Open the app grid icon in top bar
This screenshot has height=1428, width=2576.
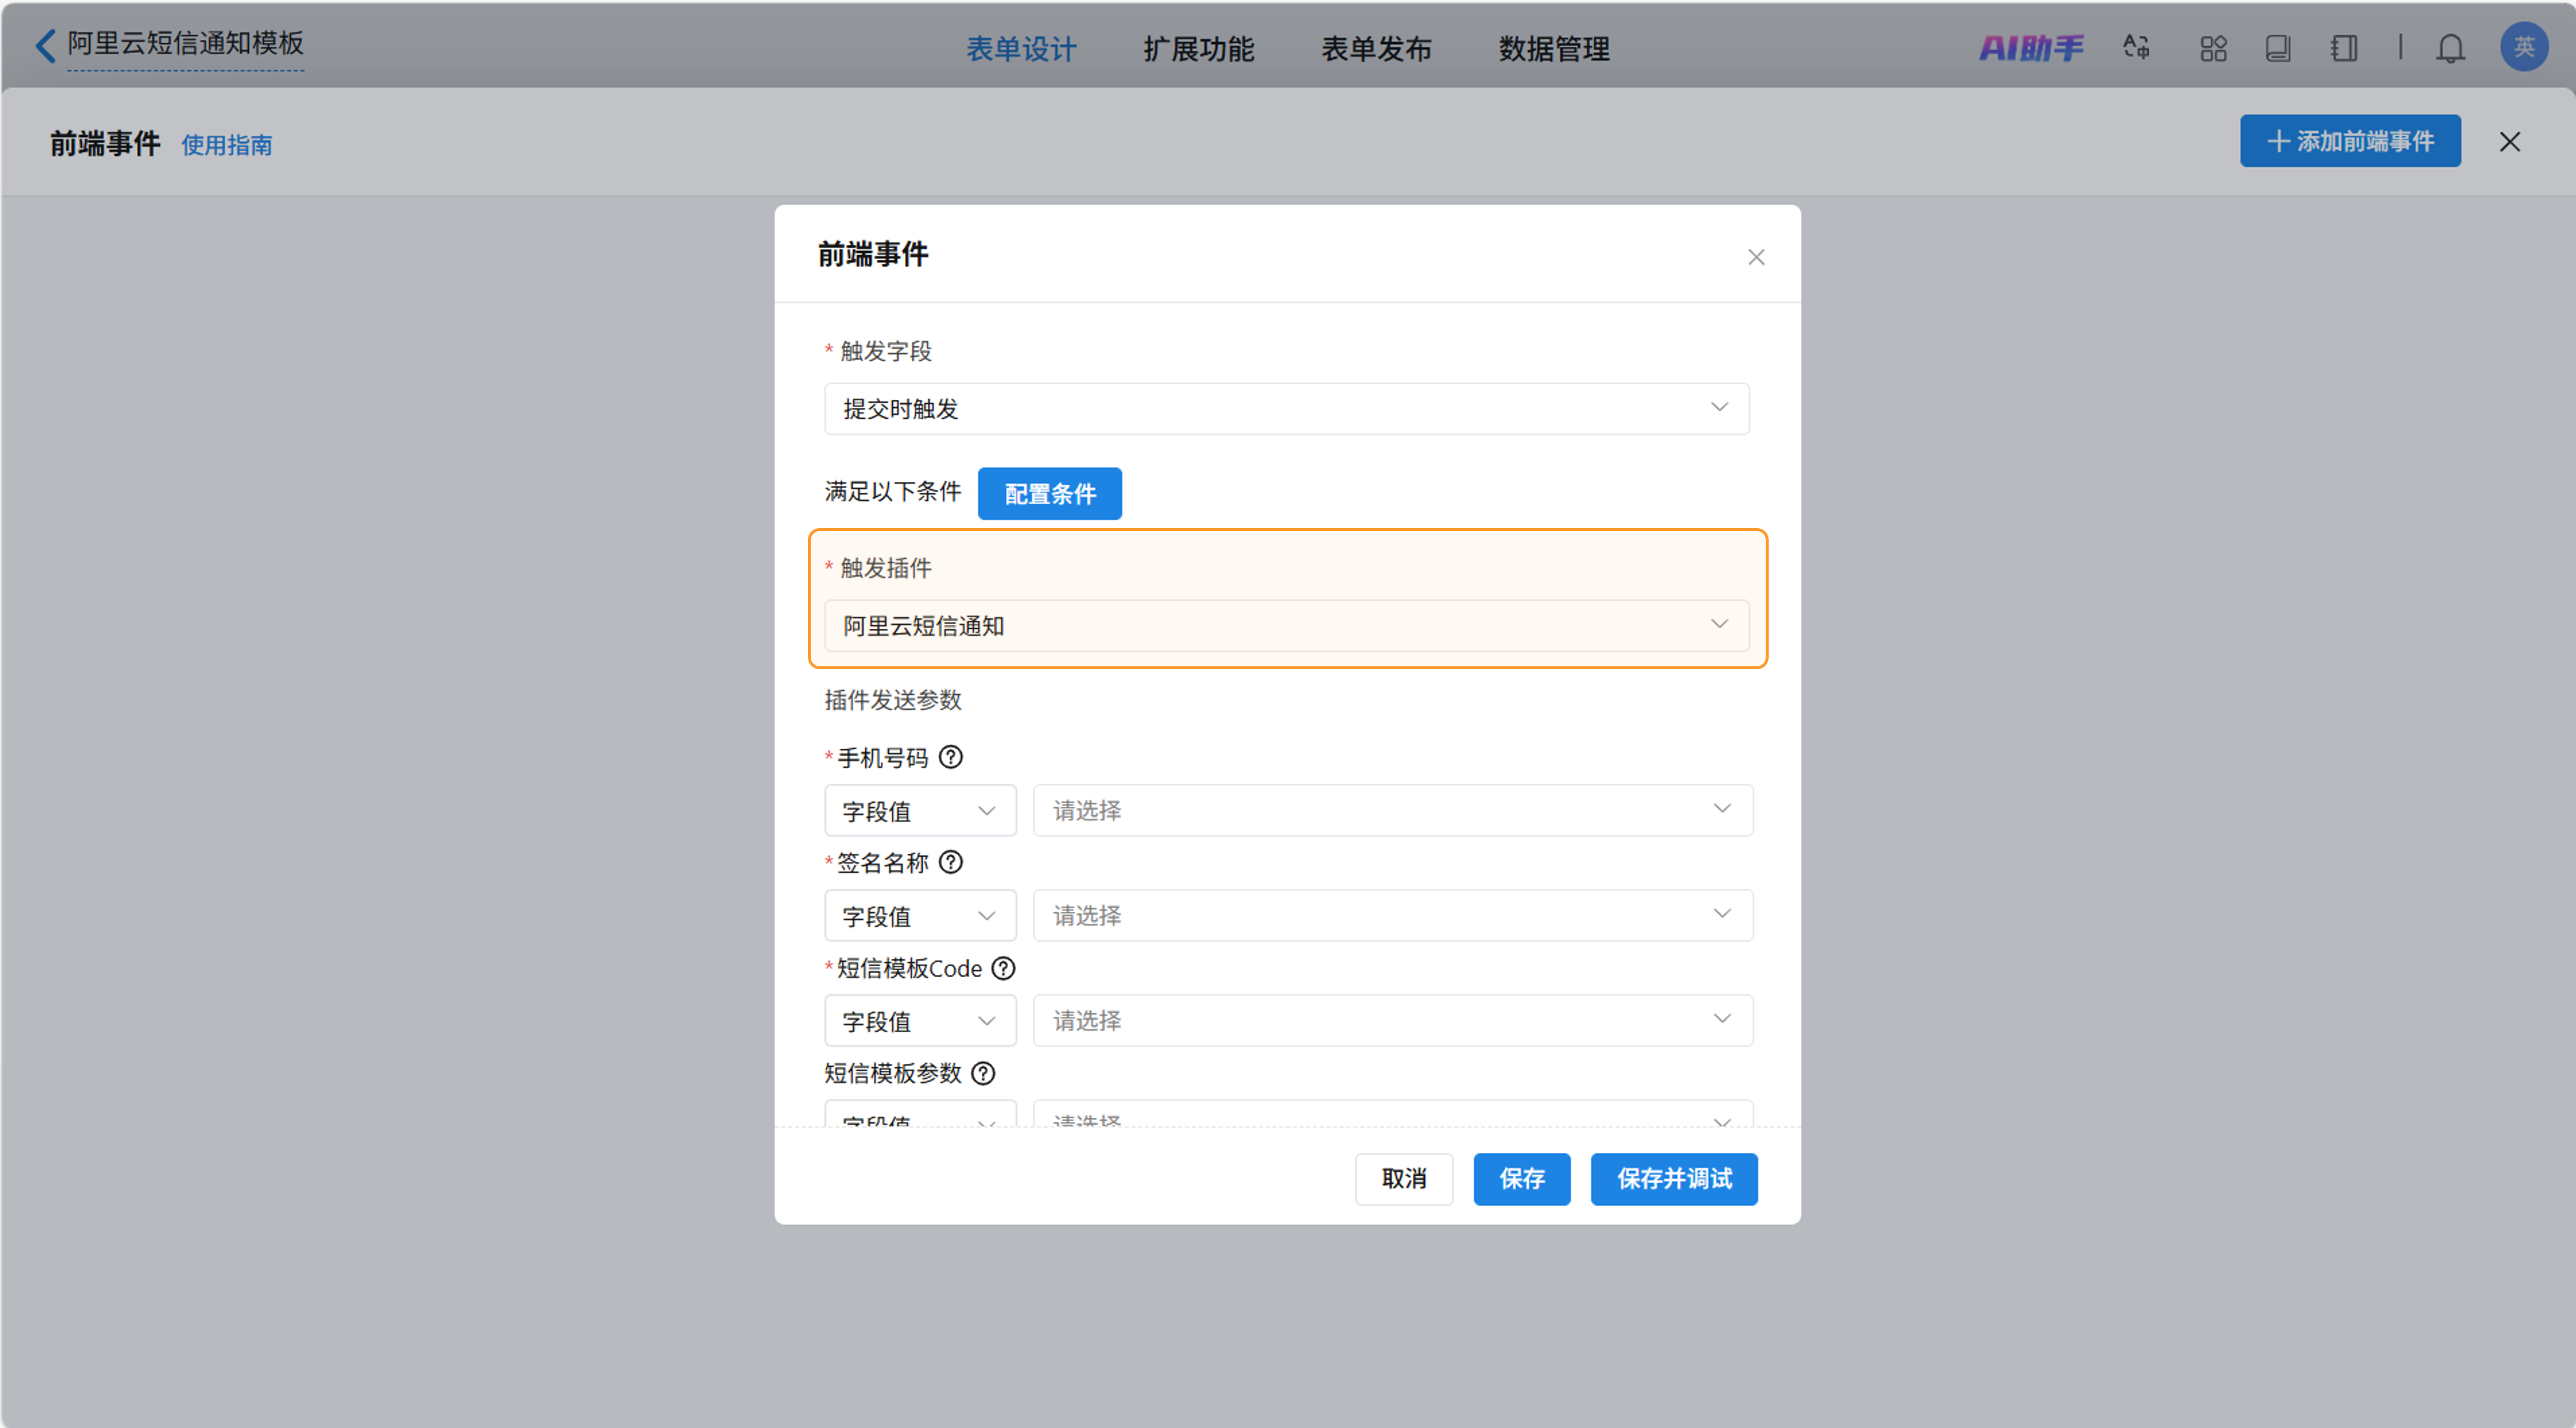click(2213, 47)
